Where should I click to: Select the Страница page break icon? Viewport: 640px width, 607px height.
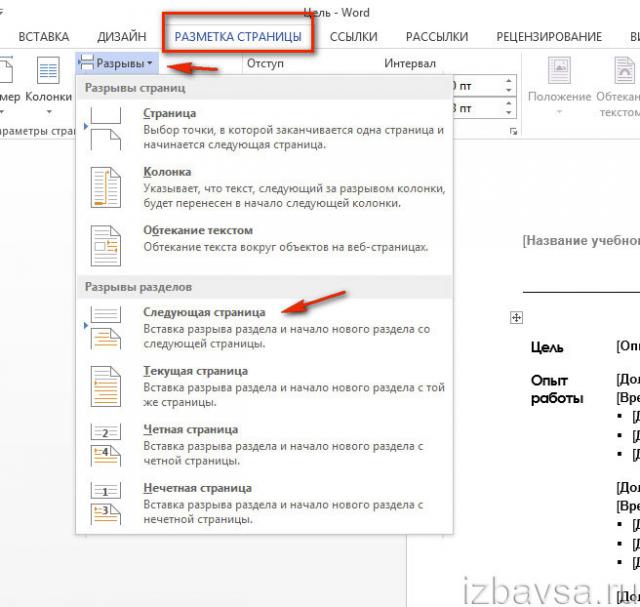tap(106, 129)
